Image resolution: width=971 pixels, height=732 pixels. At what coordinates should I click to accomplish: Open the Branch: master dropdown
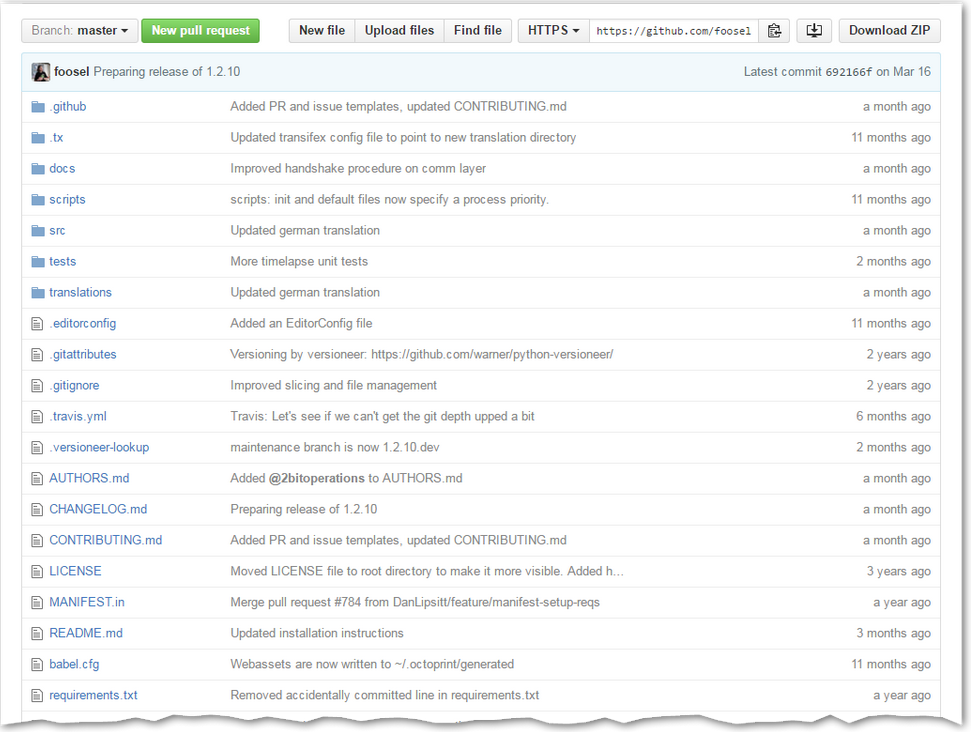(79, 31)
